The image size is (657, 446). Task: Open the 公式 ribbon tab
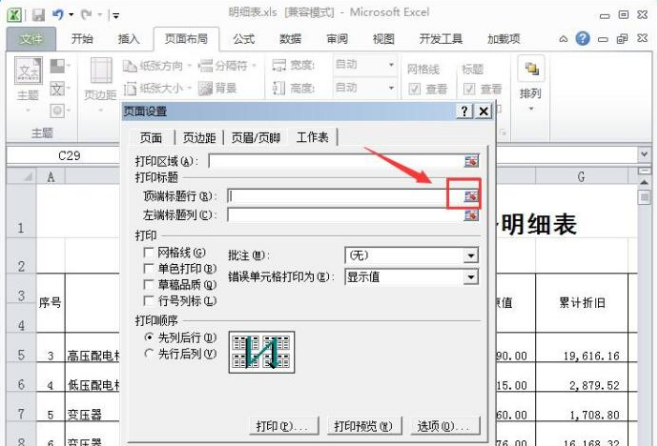point(243,39)
